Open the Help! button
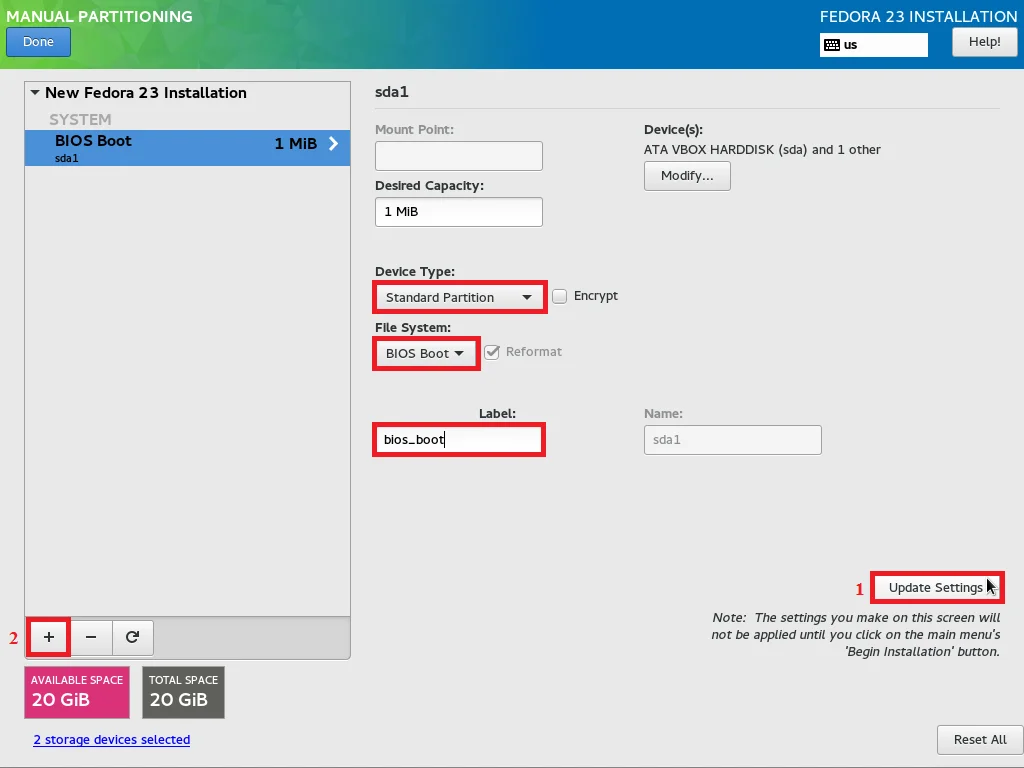The image size is (1024, 768). point(984,42)
